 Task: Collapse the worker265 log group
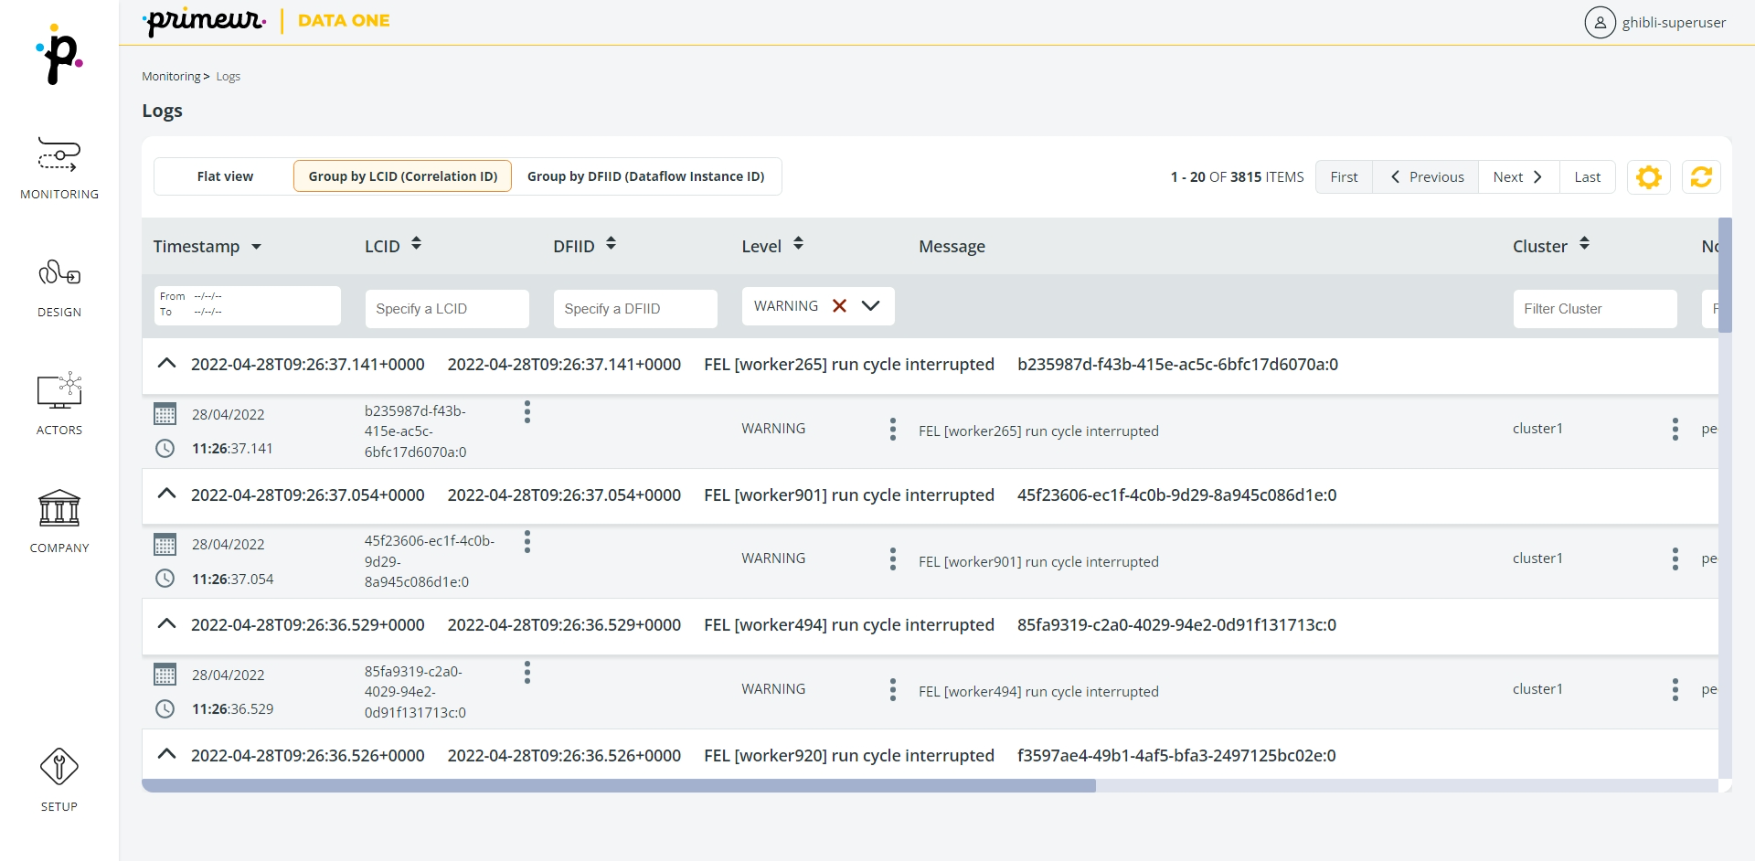(167, 364)
